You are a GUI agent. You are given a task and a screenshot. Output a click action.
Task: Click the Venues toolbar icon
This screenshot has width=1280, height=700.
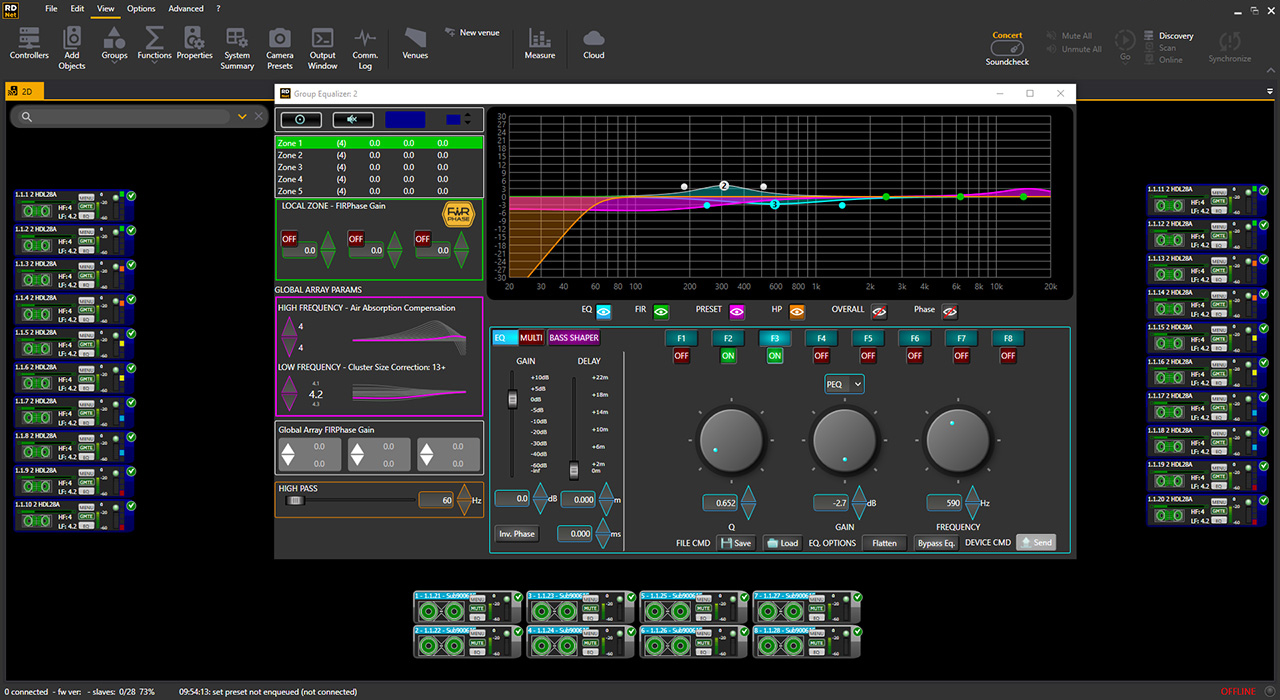click(415, 44)
